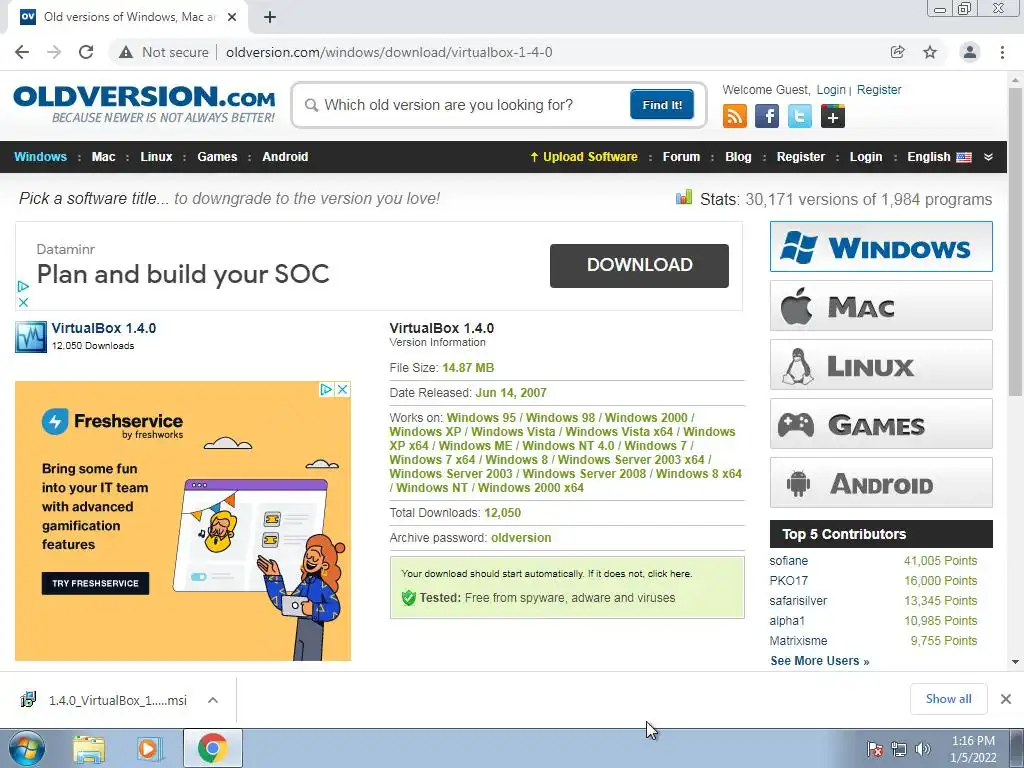This screenshot has width=1024, height=768.
Task: Click the volume speaker tray icon
Action: (923, 749)
